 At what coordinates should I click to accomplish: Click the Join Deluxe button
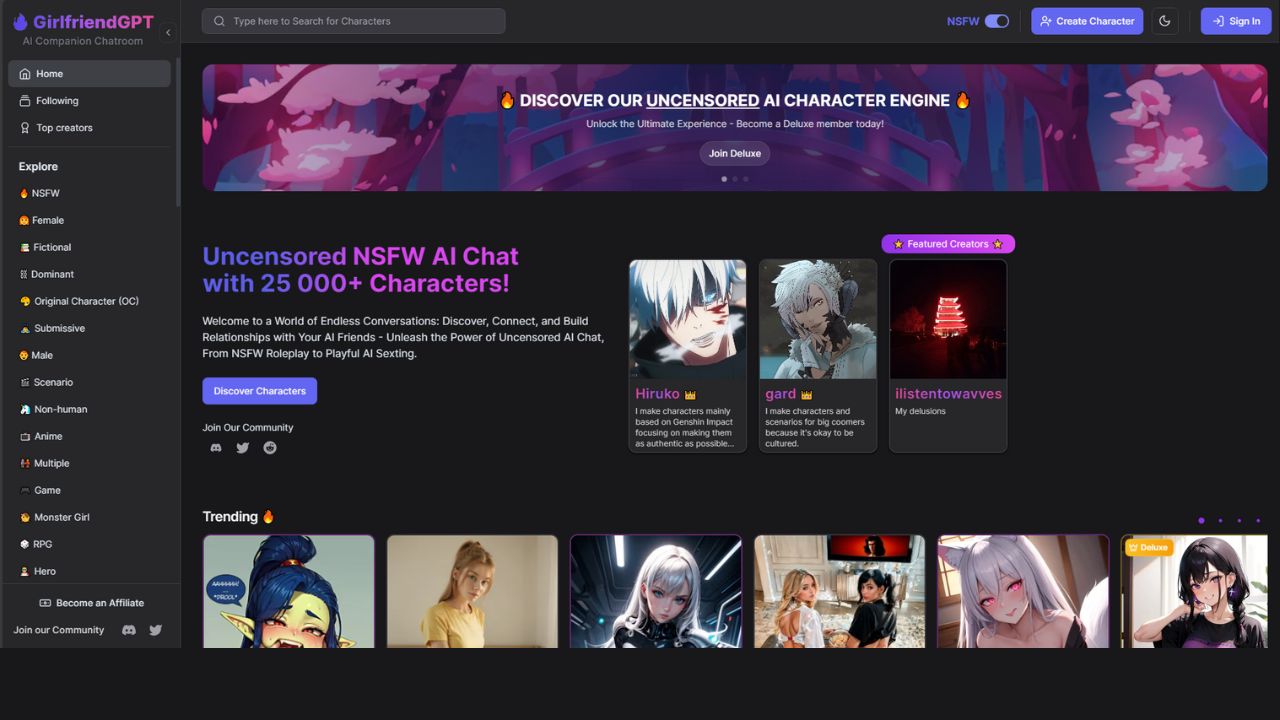[x=735, y=153]
